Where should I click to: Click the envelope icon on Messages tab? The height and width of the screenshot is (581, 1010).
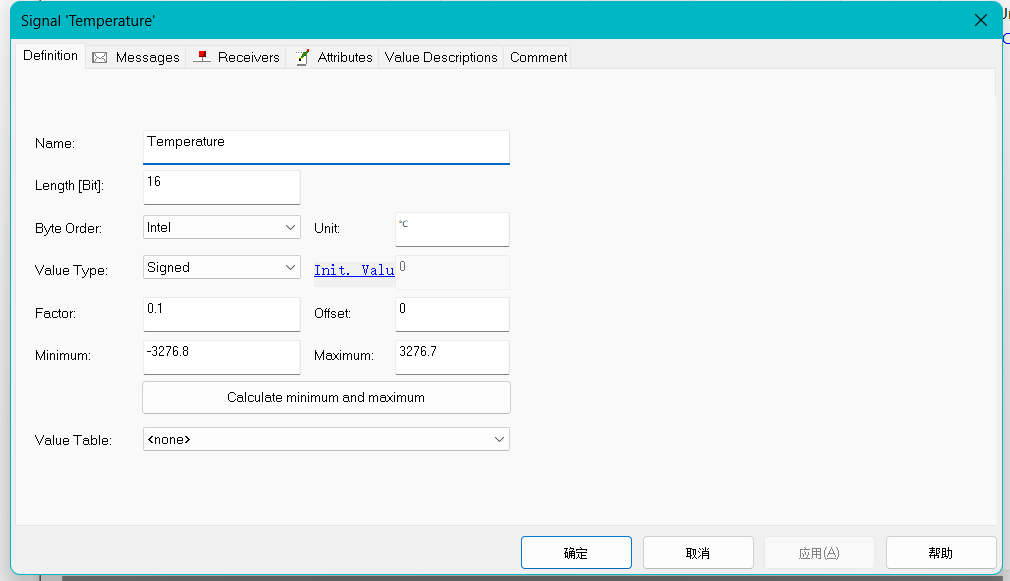tap(99, 57)
